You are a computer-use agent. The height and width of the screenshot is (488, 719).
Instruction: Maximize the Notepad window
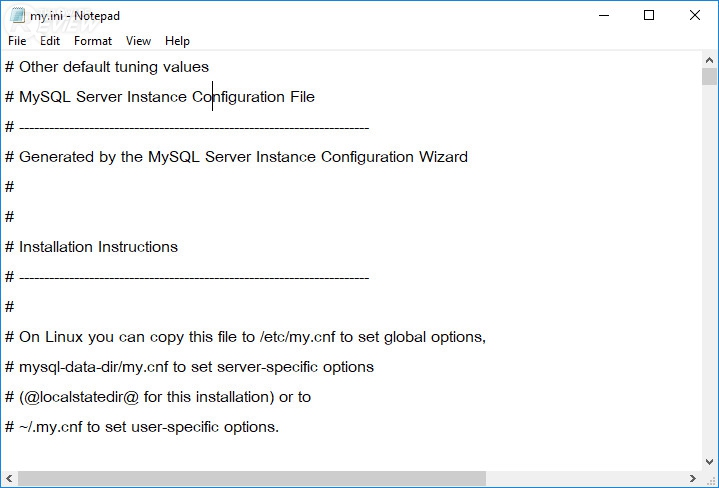coord(649,15)
